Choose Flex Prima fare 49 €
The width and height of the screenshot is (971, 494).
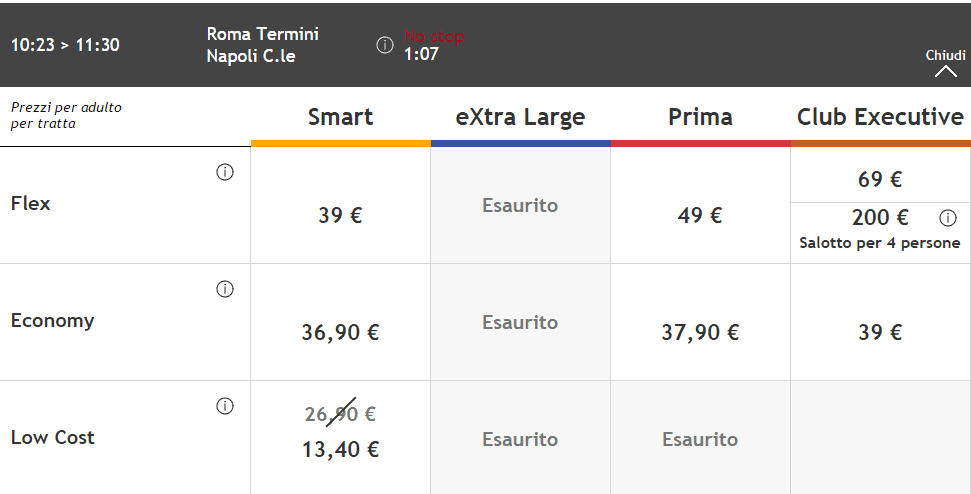(x=700, y=206)
